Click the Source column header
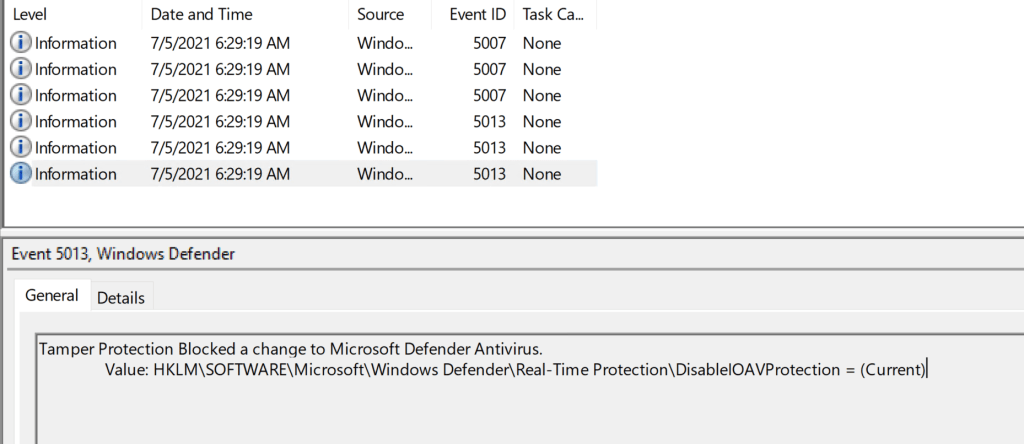This screenshot has height=444, width=1024. [x=380, y=15]
